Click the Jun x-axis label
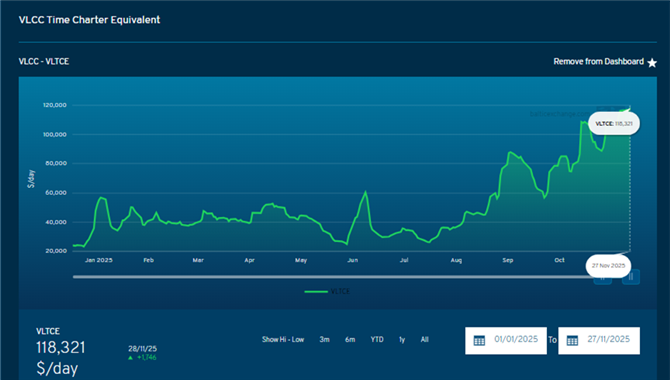 tap(353, 260)
